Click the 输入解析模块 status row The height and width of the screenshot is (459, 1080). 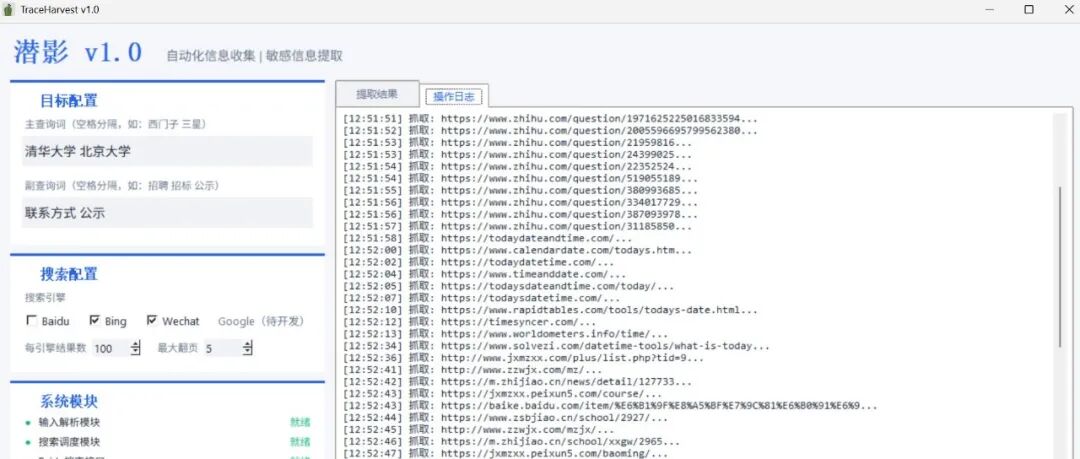(167, 422)
